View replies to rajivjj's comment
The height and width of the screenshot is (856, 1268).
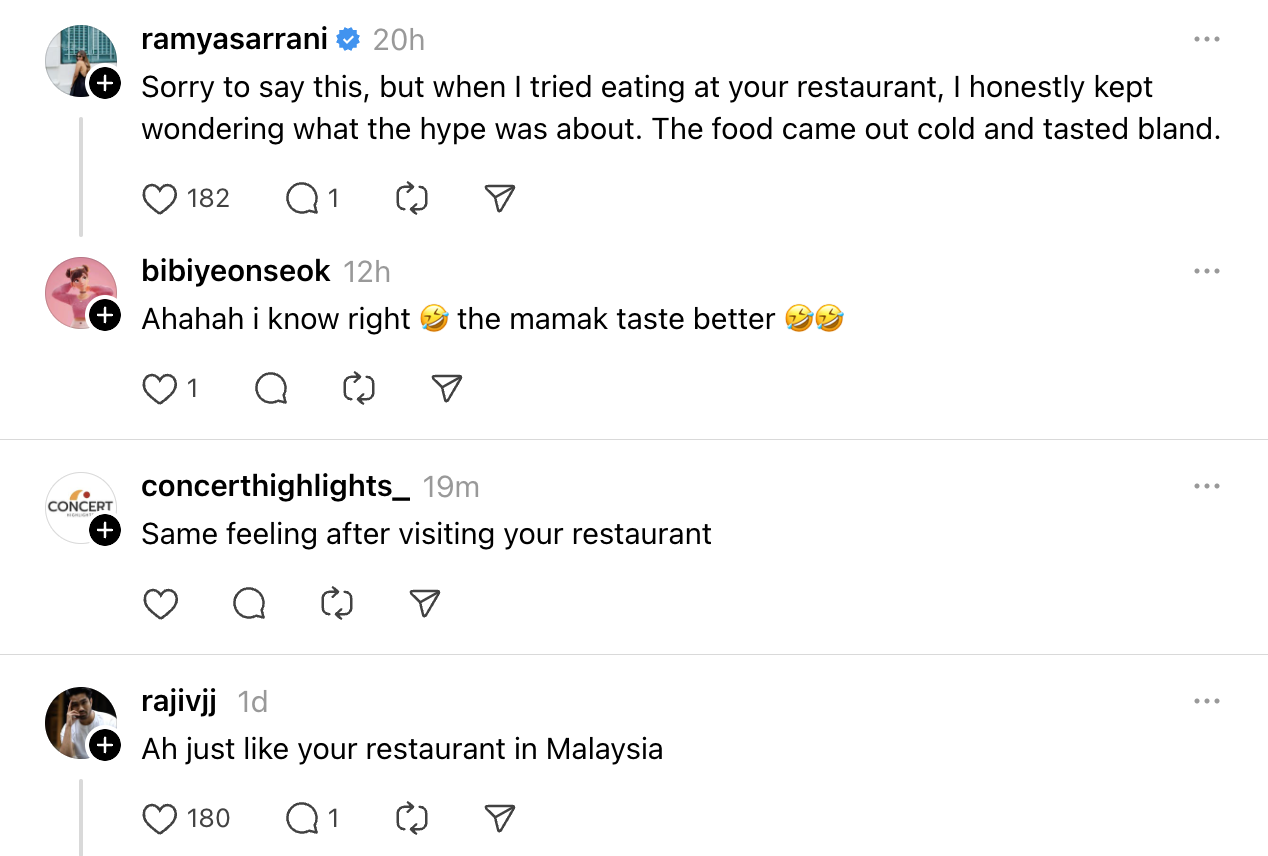(x=302, y=819)
